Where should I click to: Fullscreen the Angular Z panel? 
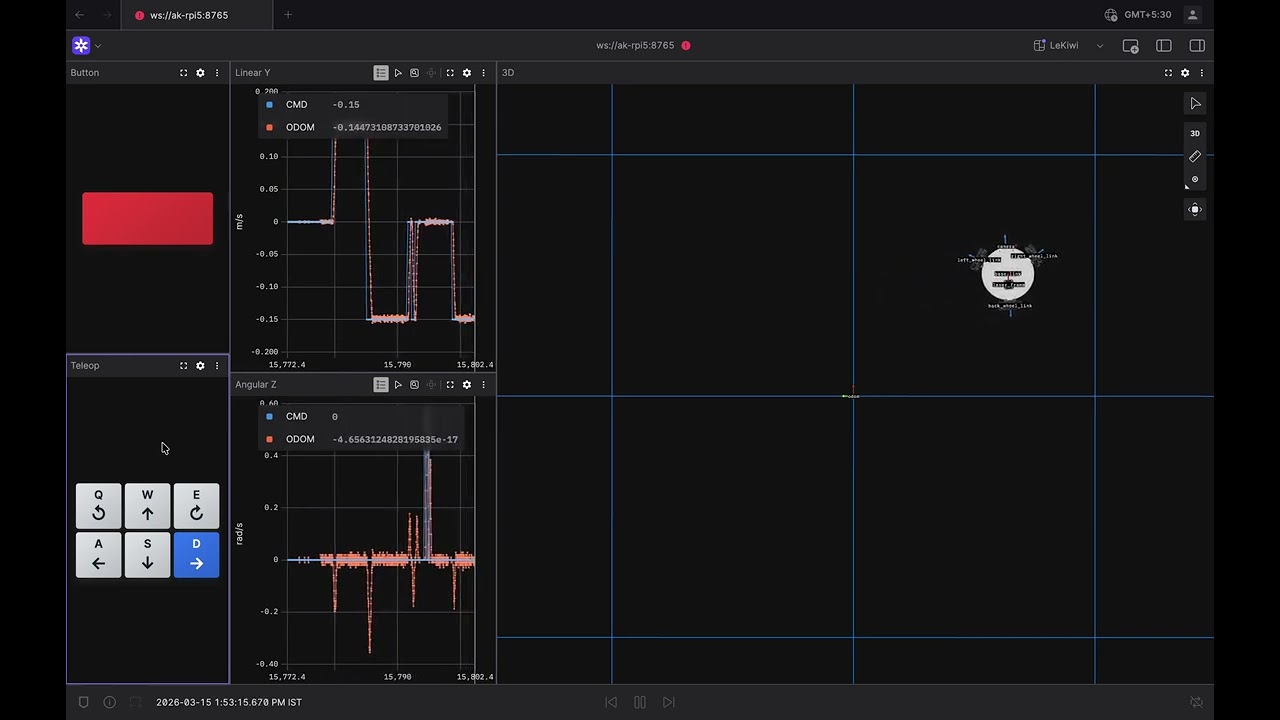click(x=450, y=385)
